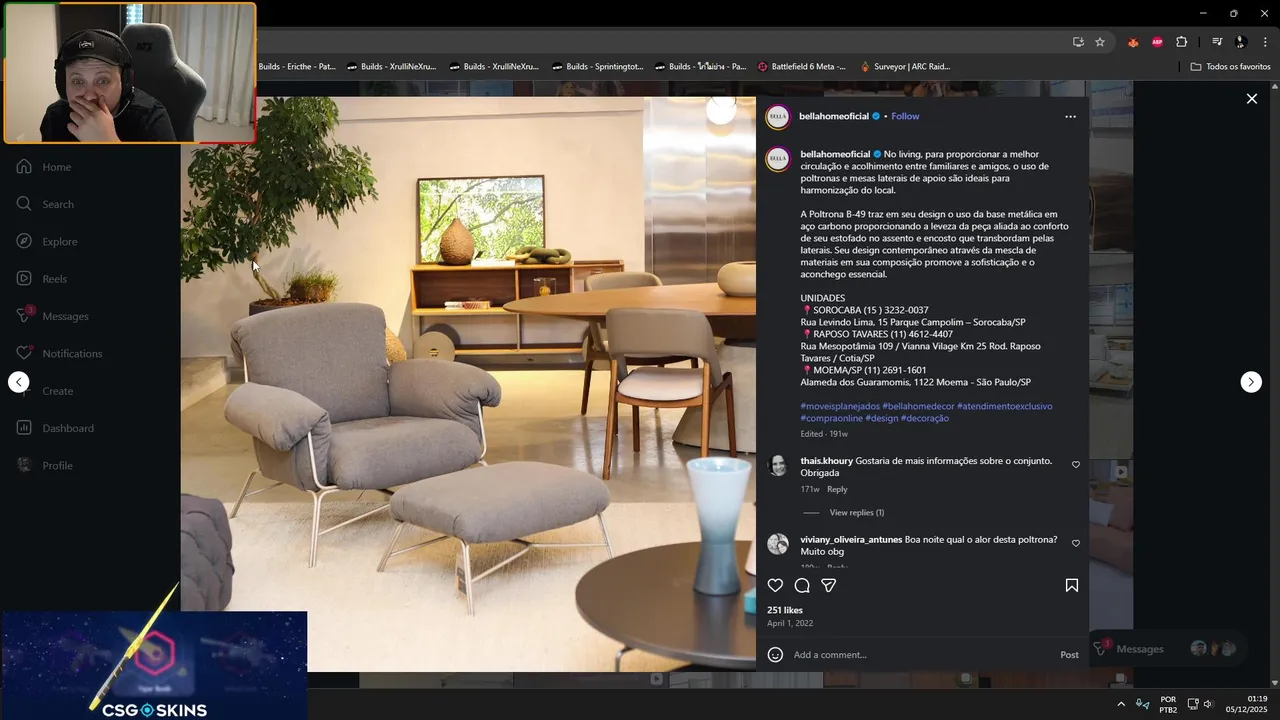Show hidden system tray icons

coord(1120,704)
